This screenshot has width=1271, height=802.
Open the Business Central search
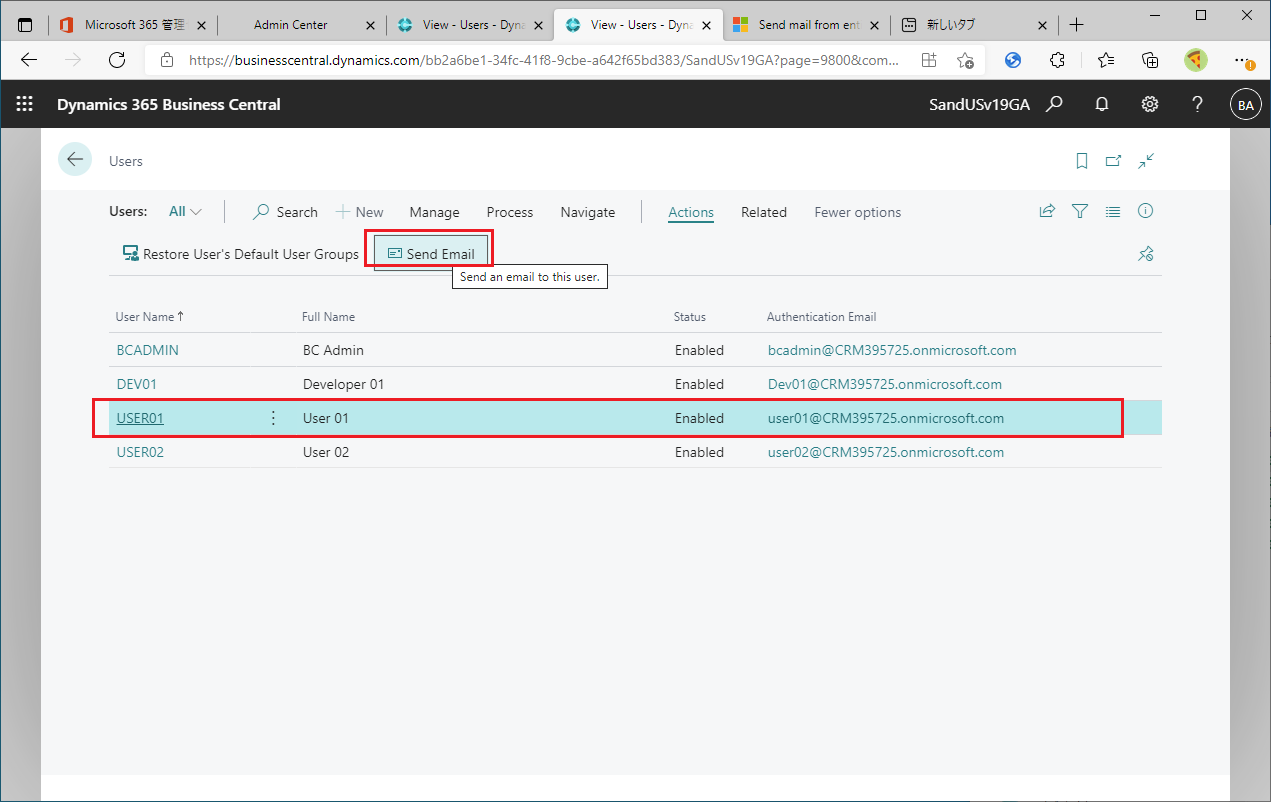click(x=1053, y=104)
